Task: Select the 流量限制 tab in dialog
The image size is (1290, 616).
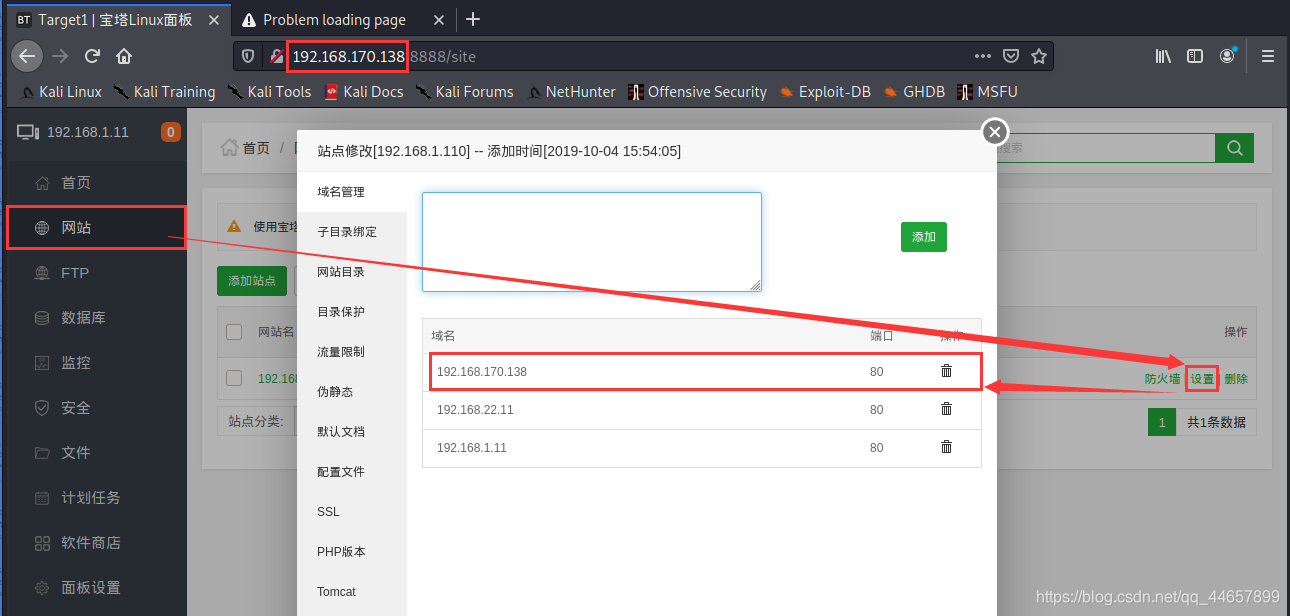Action: click(x=352, y=352)
